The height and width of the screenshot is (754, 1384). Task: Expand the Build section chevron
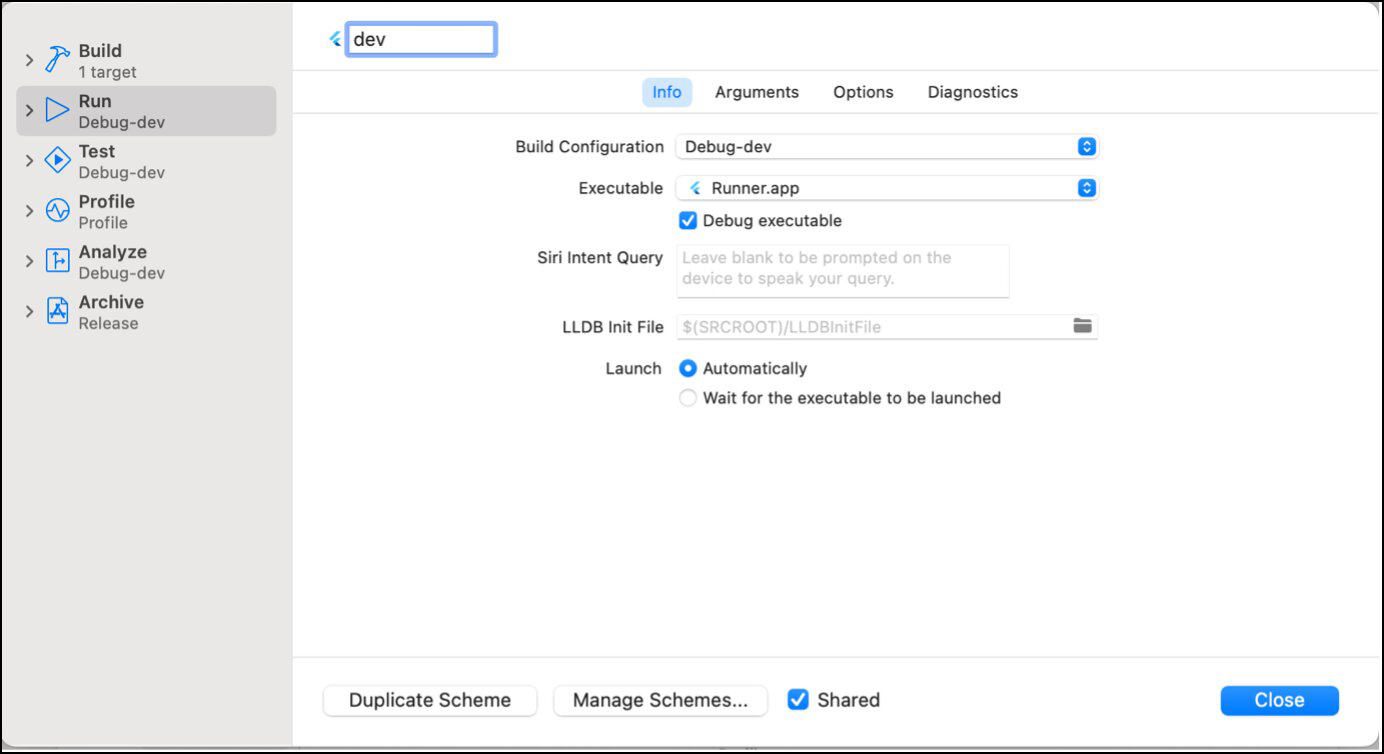click(29, 61)
